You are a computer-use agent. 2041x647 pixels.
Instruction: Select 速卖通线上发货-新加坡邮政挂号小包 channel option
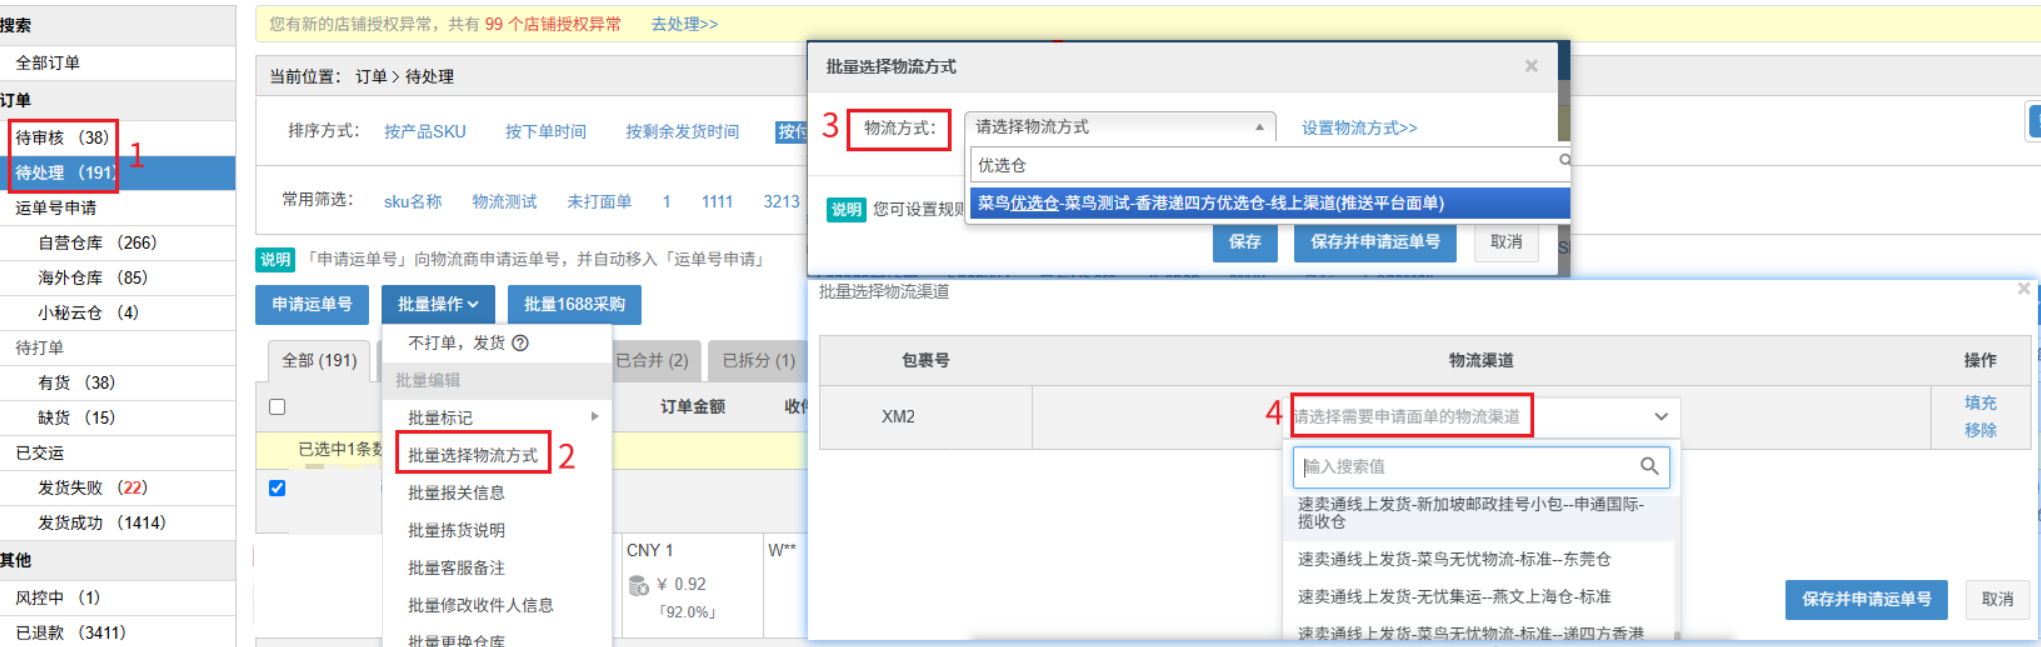[x=1476, y=513]
